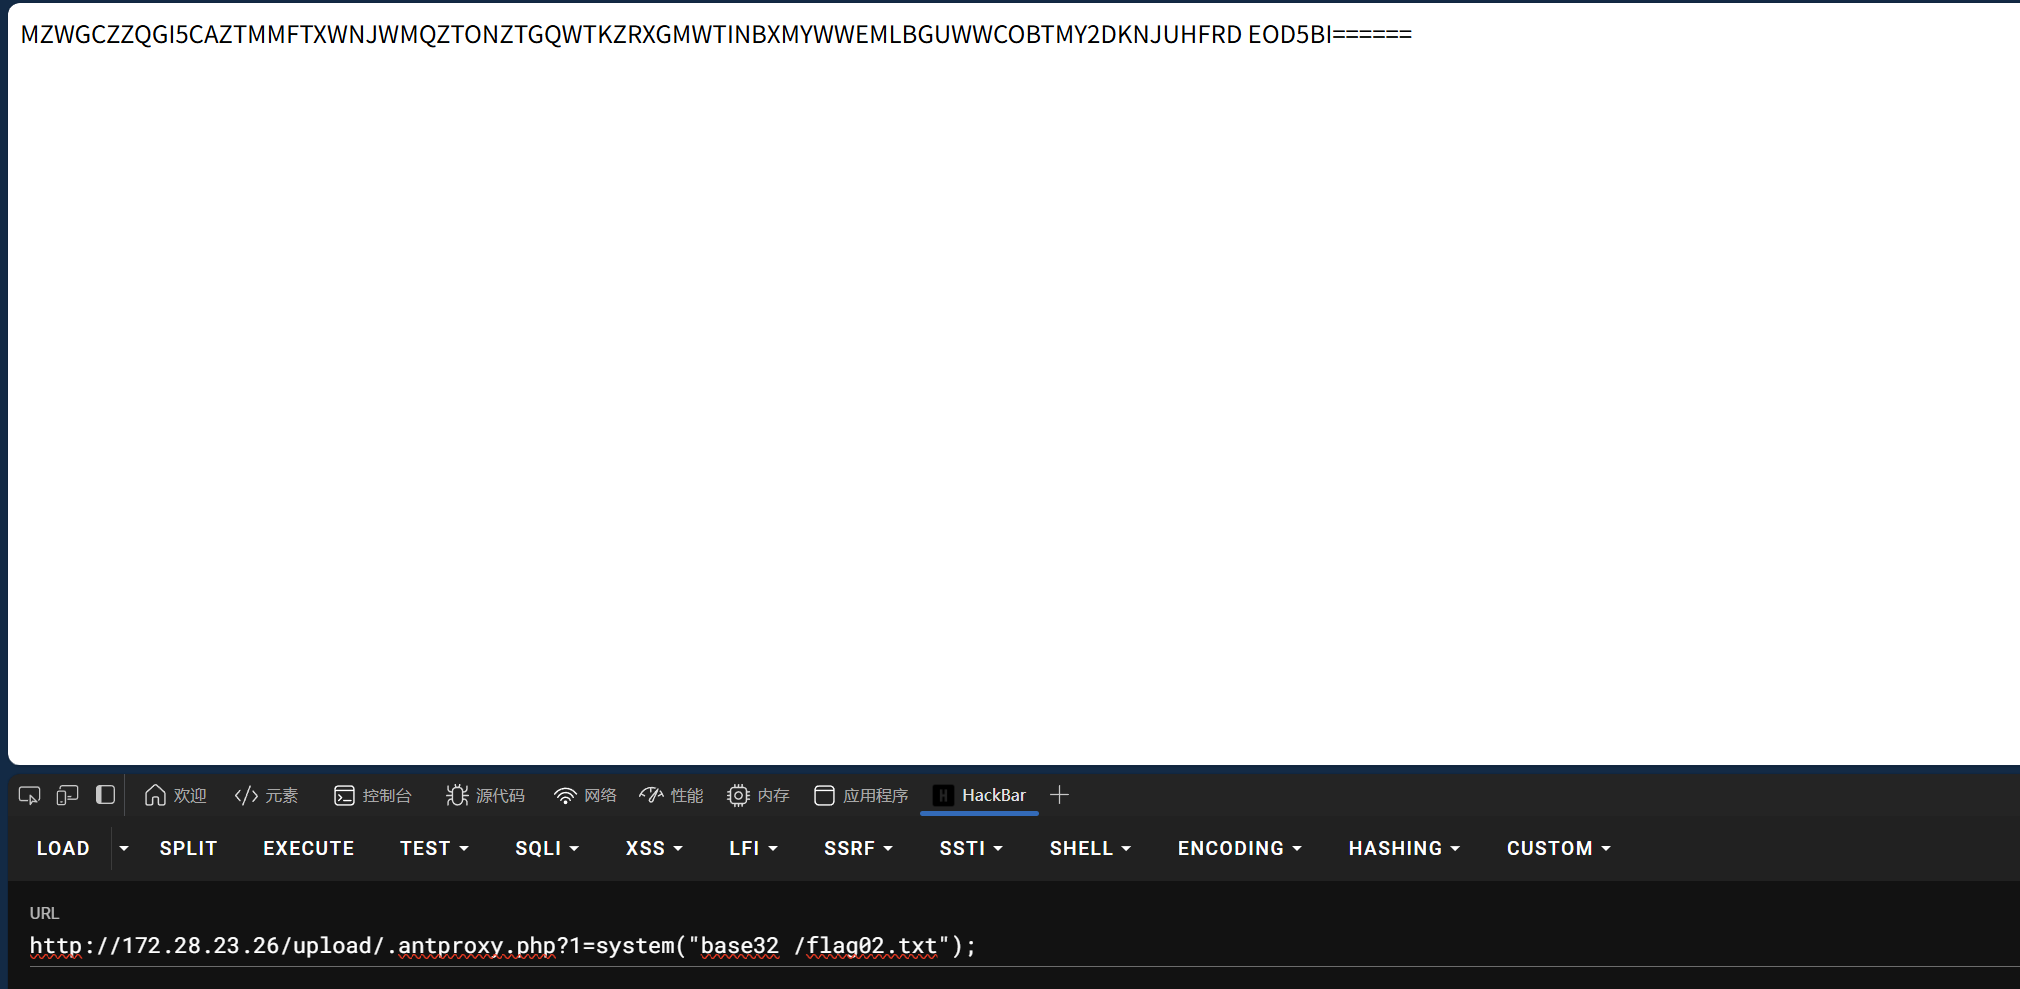The image size is (2020, 989).
Task: Open the 网络 network panel
Action: [585, 795]
